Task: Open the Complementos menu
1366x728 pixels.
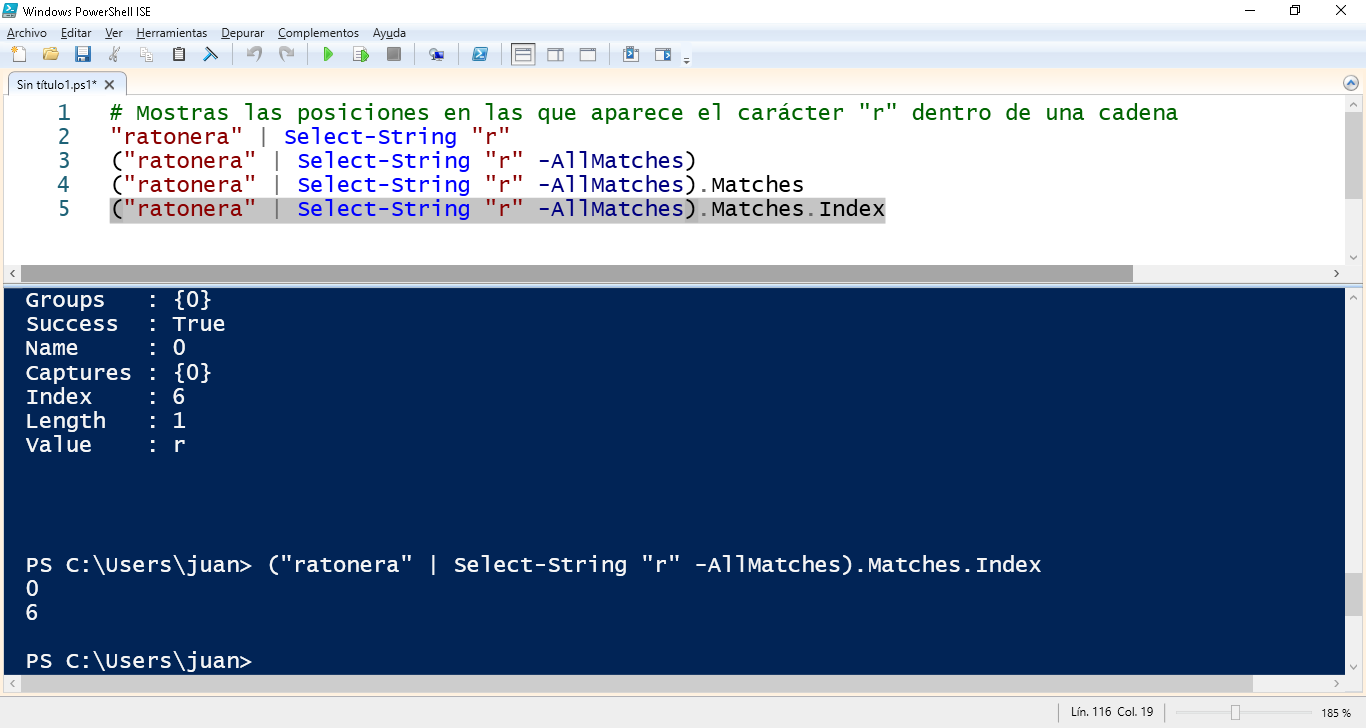Action: [x=318, y=33]
